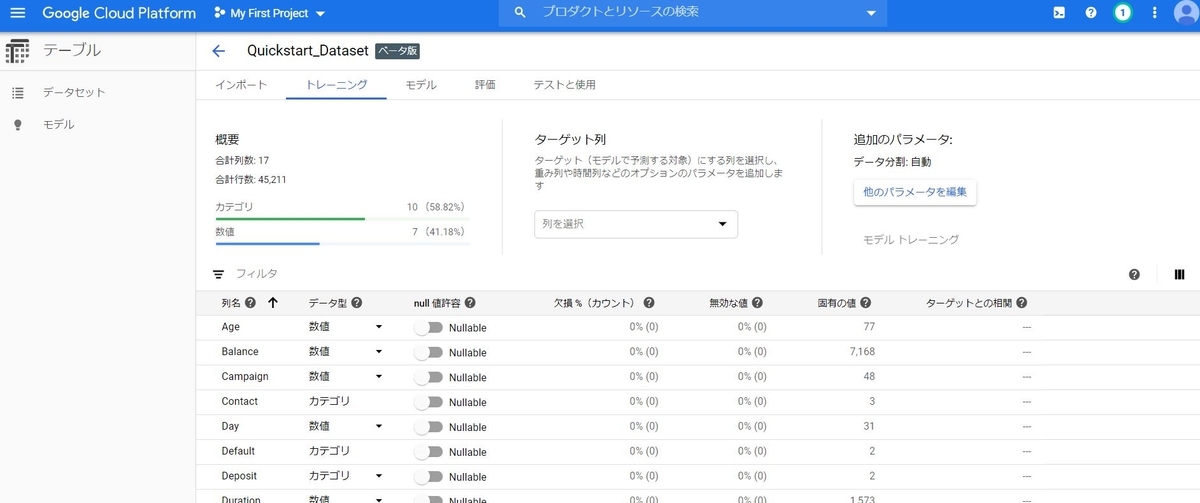This screenshot has width=1200, height=503.
Task: Show help for ターゲットとの相関 header
Action: tap(1021, 303)
